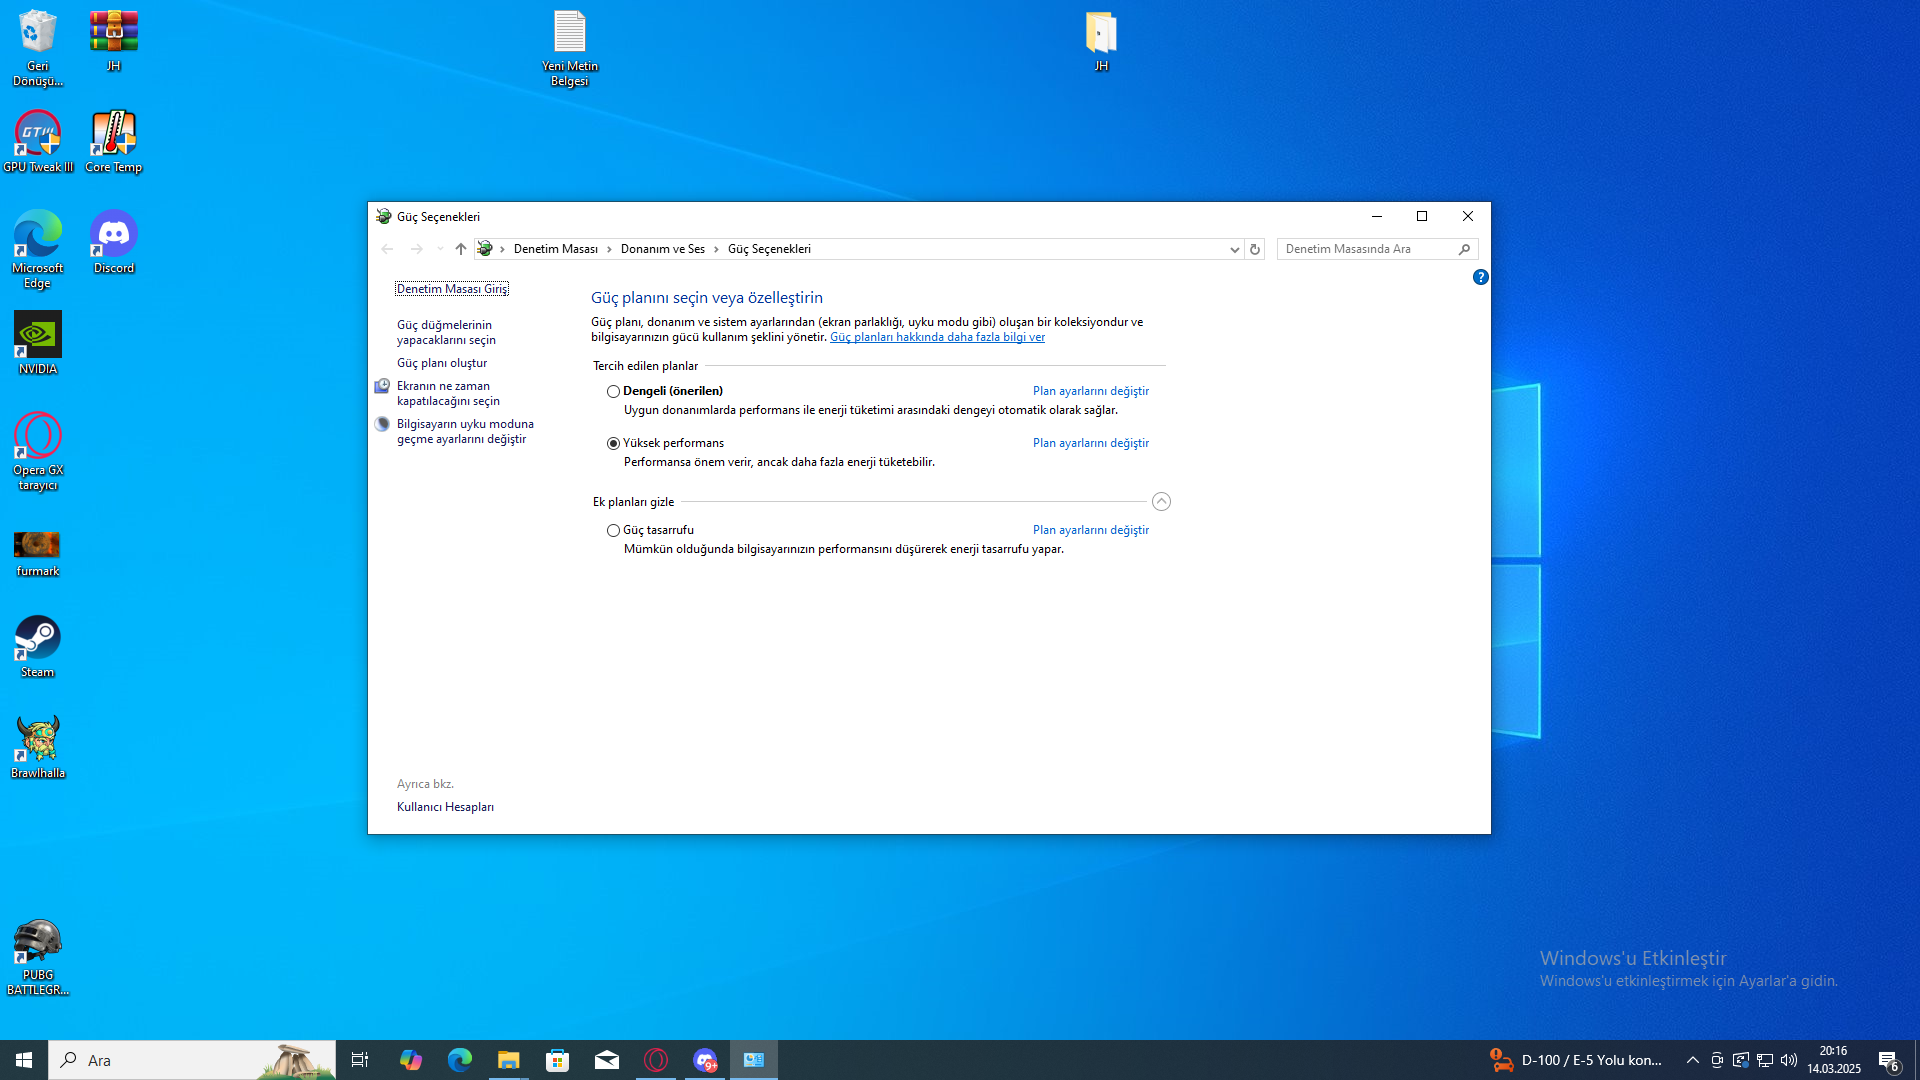Open Opera GX tarayıcı shortcut
Viewport: 1920px width, 1080px height.
point(38,452)
